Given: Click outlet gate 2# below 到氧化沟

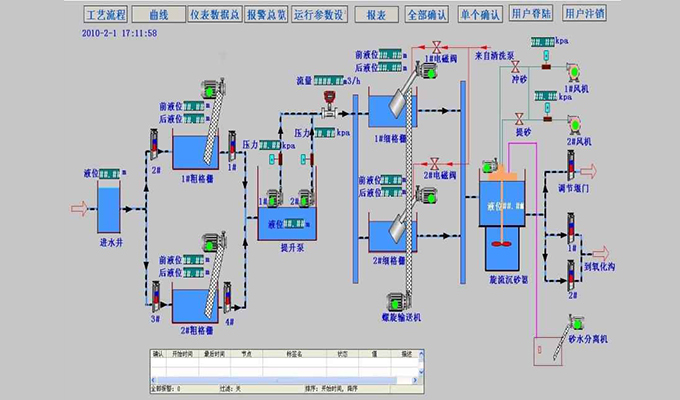Looking at the screenshot, I should point(572,275).
